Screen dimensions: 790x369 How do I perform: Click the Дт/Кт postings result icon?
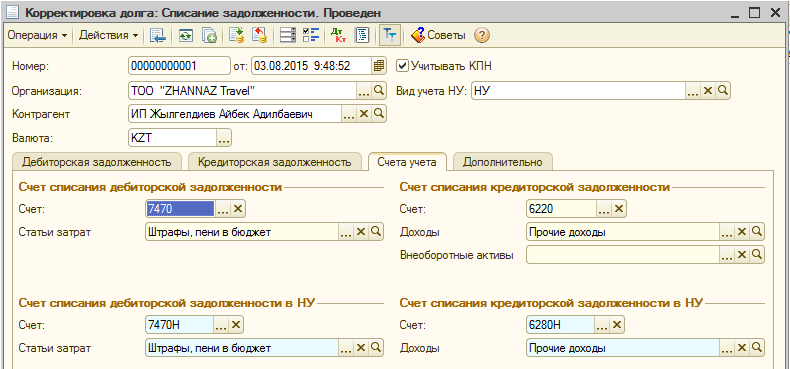point(336,35)
